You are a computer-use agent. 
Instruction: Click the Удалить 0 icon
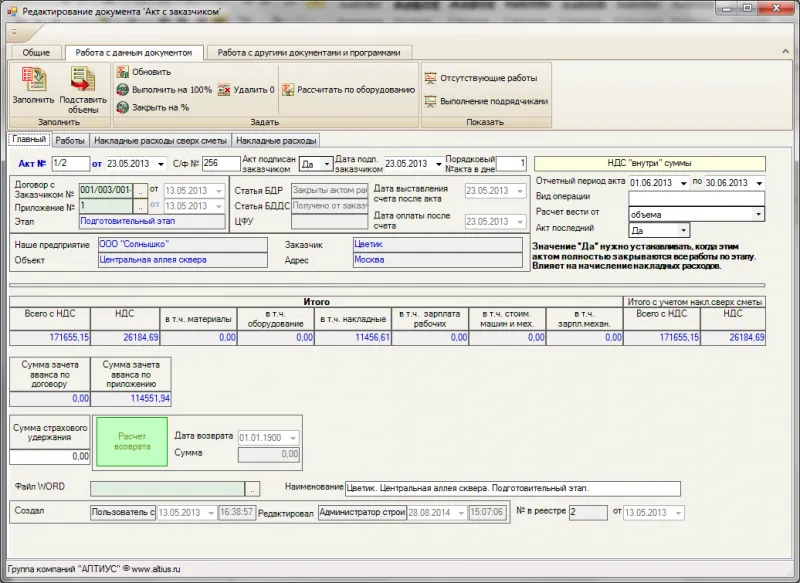pos(225,89)
